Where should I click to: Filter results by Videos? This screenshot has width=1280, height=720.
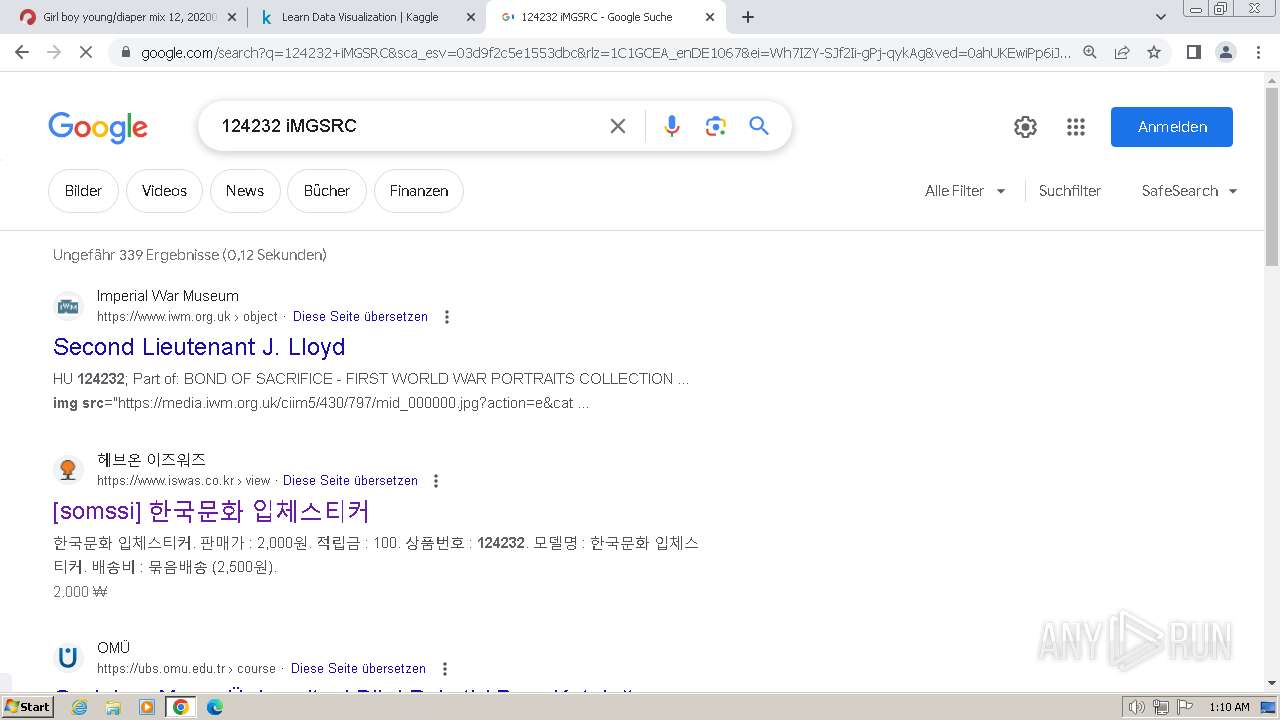pyautogui.click(x=164, y=191)
